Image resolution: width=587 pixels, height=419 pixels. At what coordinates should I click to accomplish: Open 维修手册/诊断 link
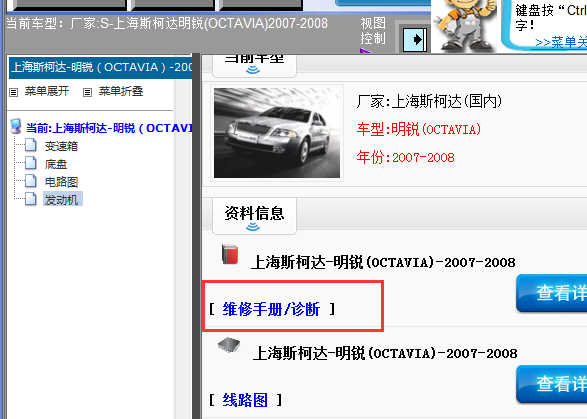pyautogui.click(x=271, y=309)
